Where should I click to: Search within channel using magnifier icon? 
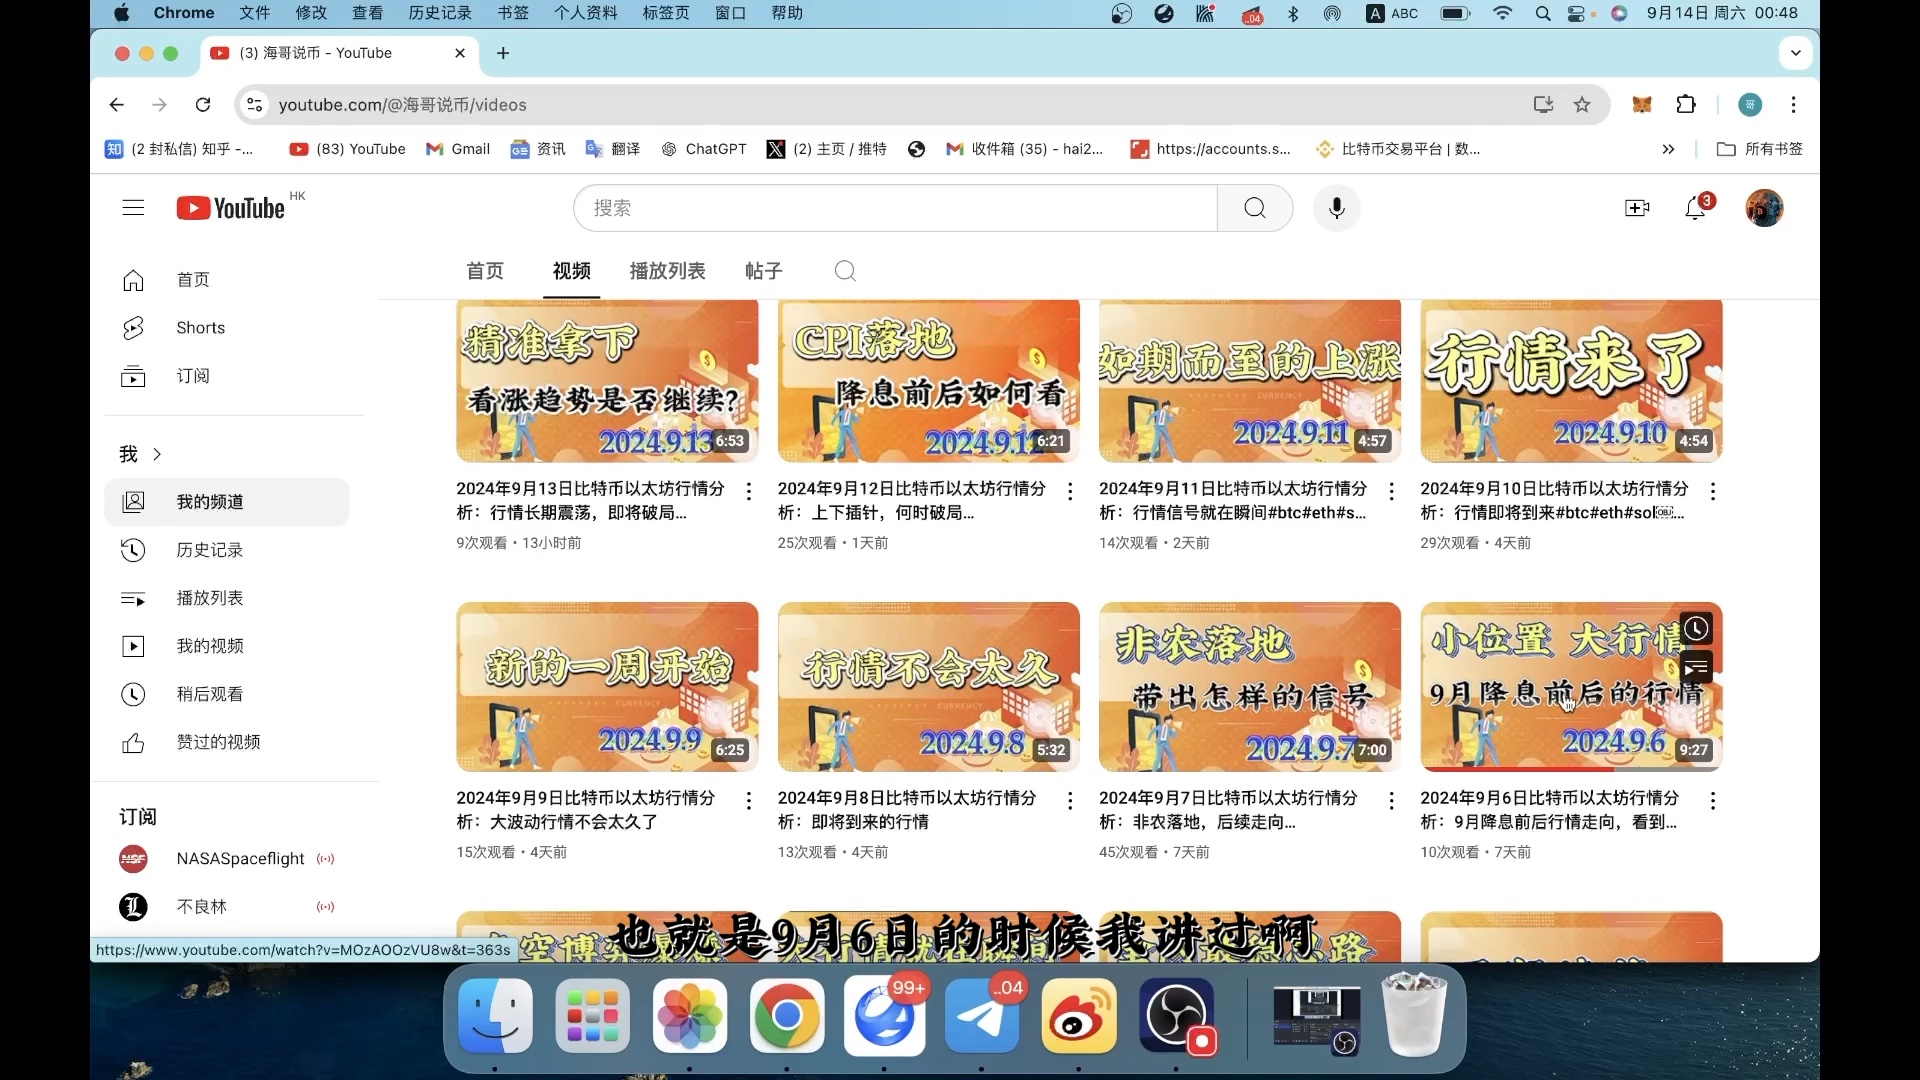coord(845,271)
